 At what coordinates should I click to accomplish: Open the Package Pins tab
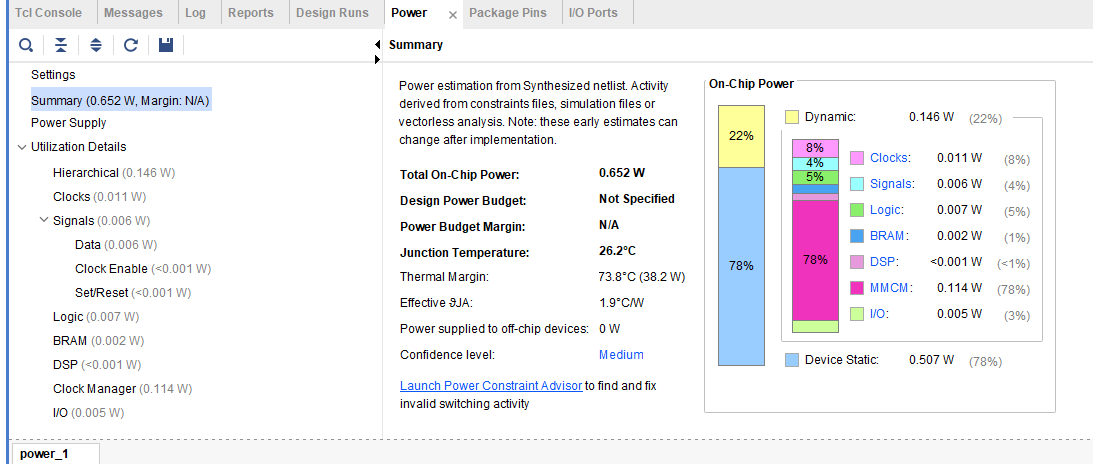tap(509, 13)
